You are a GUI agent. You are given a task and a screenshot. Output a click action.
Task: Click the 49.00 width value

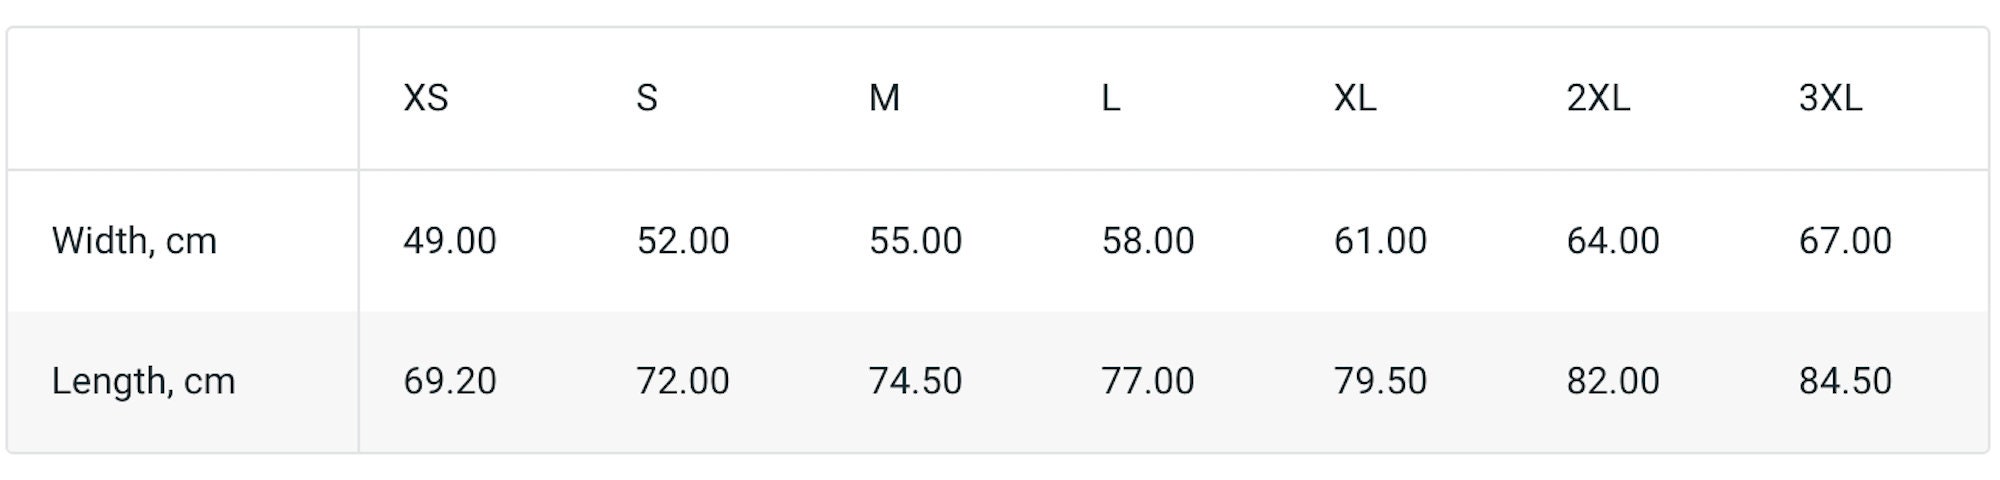click(x=450, y=241)
